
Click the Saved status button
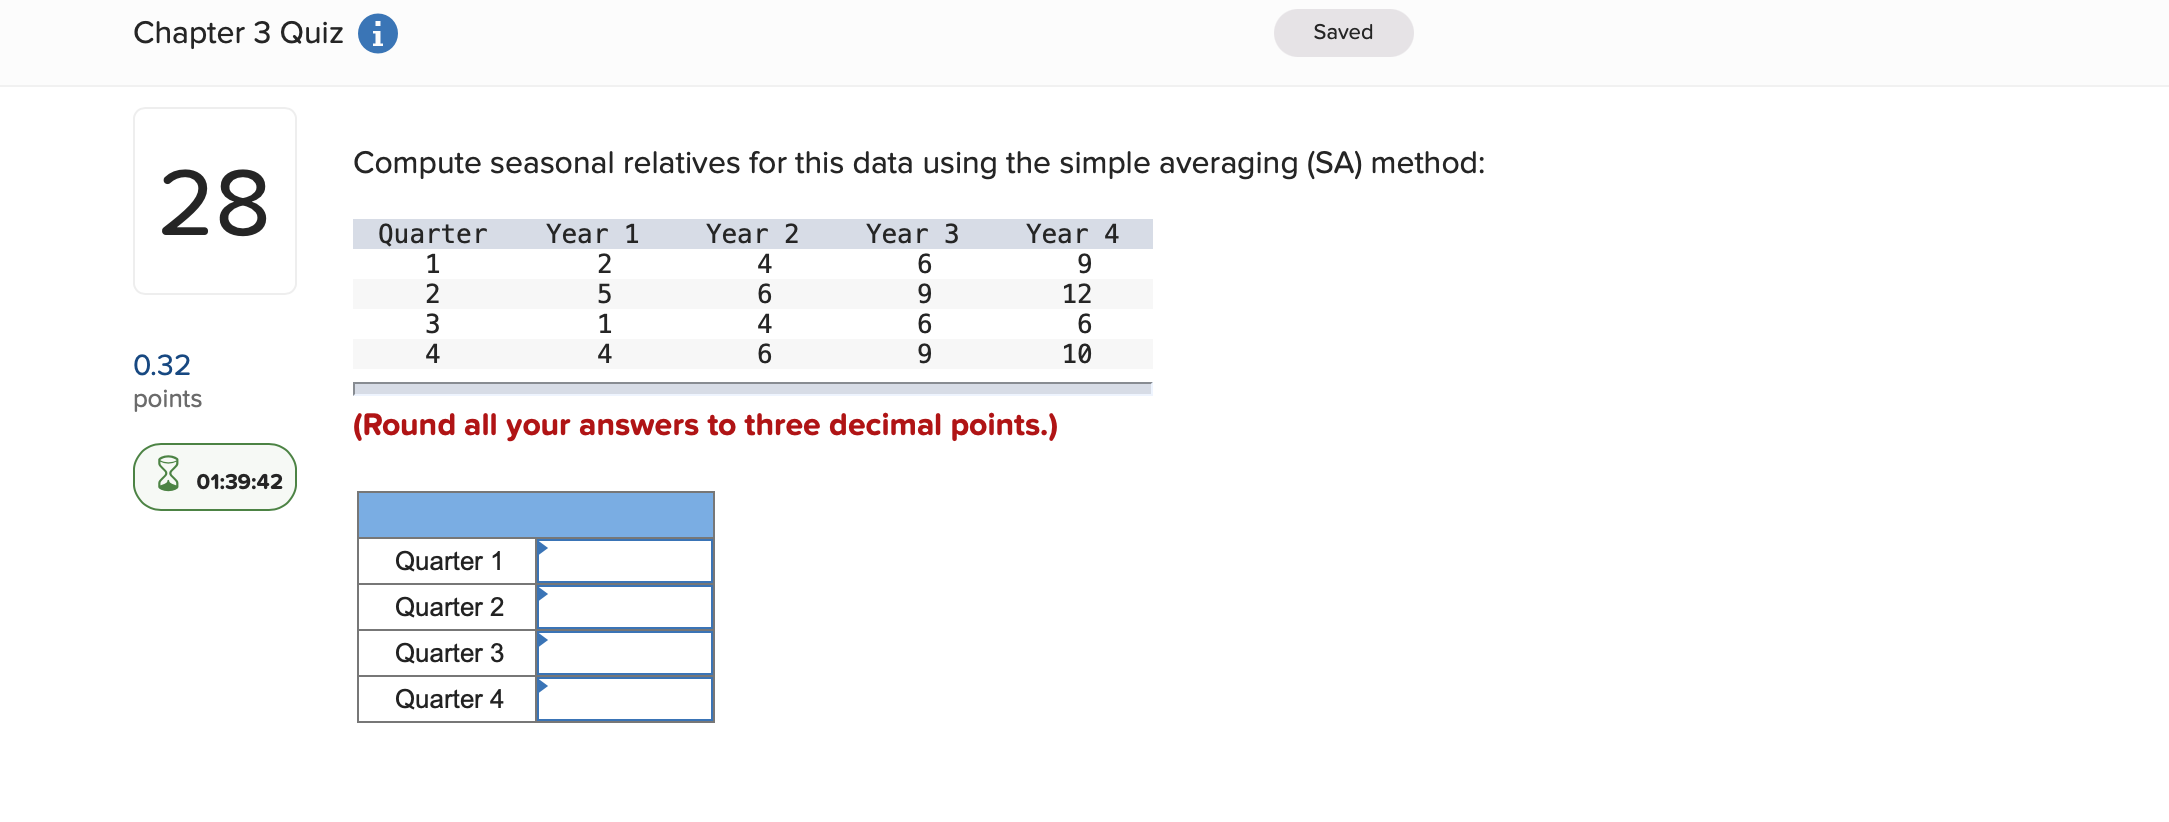click(x=1343, y=32)
